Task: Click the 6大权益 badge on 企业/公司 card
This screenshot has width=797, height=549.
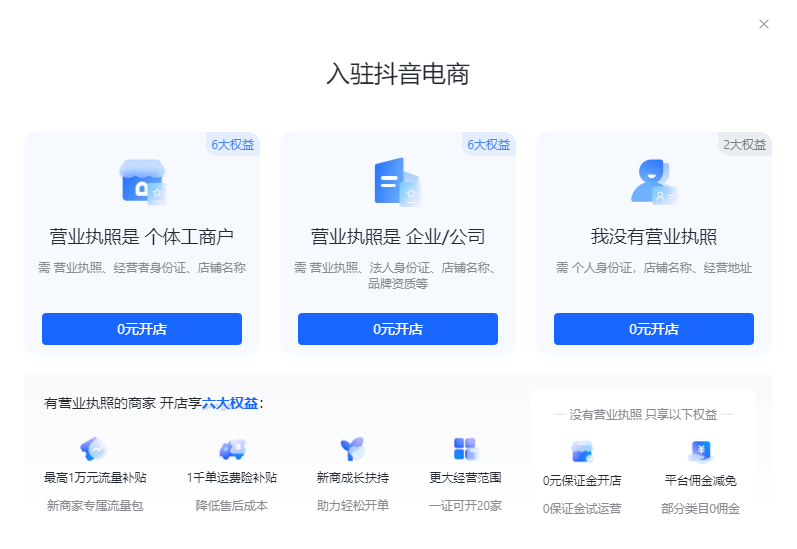Action: (488, 144)
